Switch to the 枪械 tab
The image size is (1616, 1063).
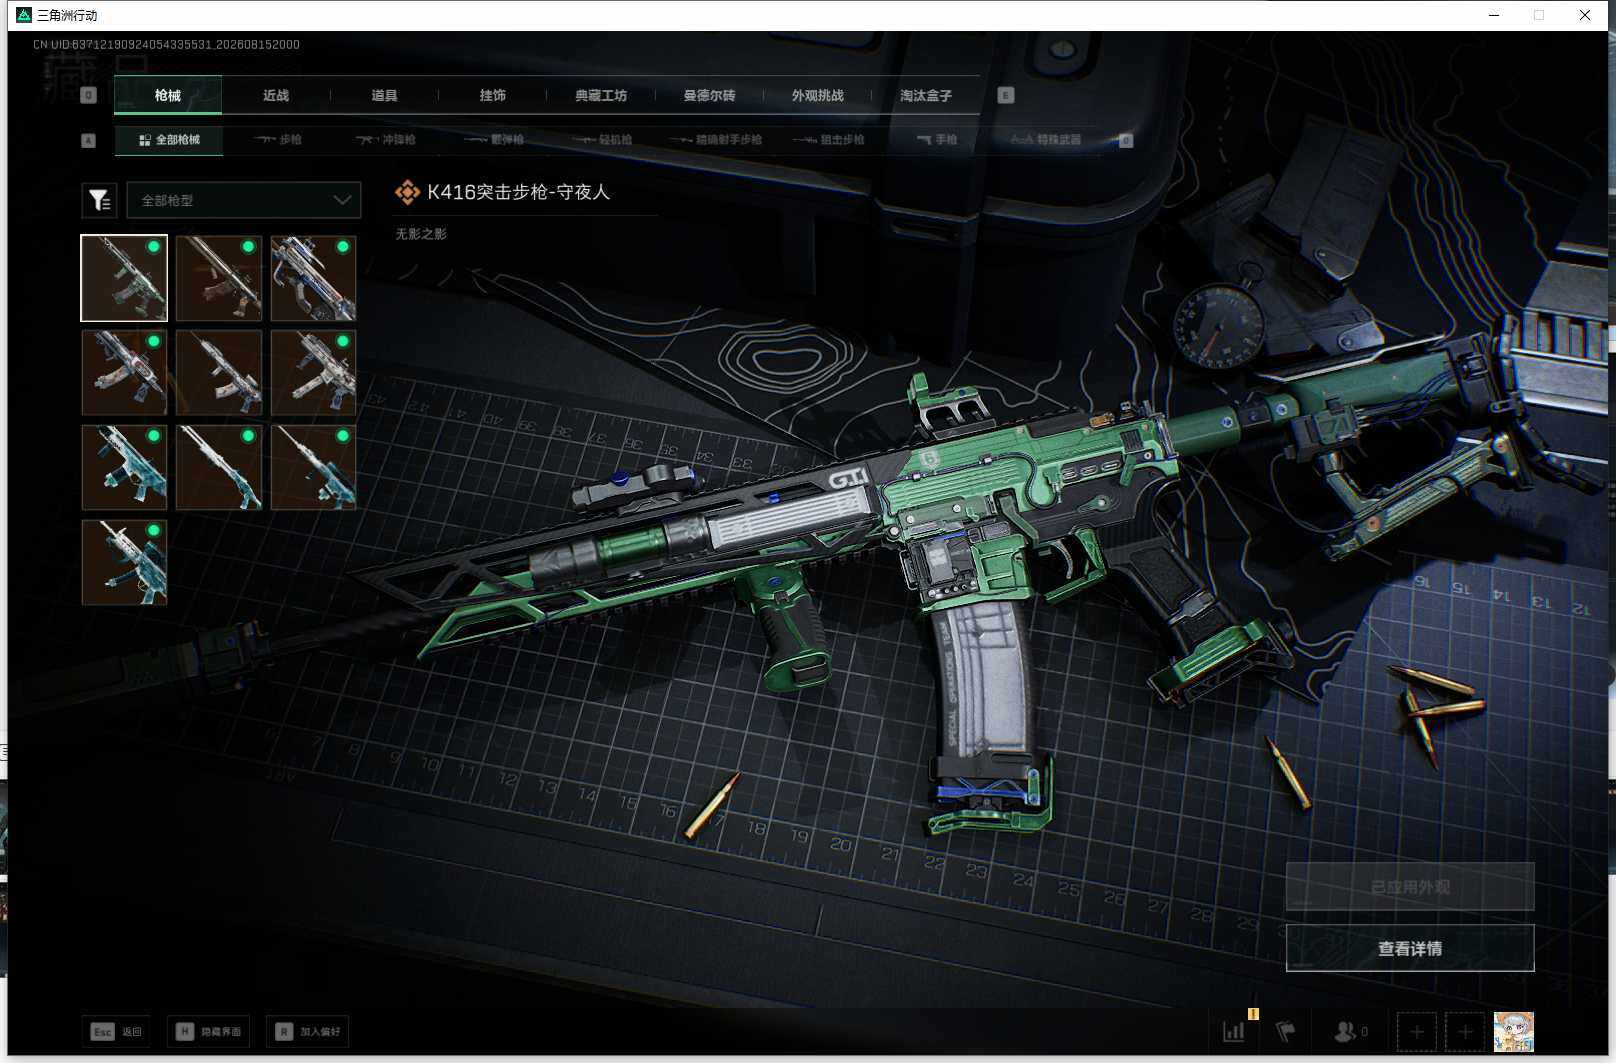168,96
